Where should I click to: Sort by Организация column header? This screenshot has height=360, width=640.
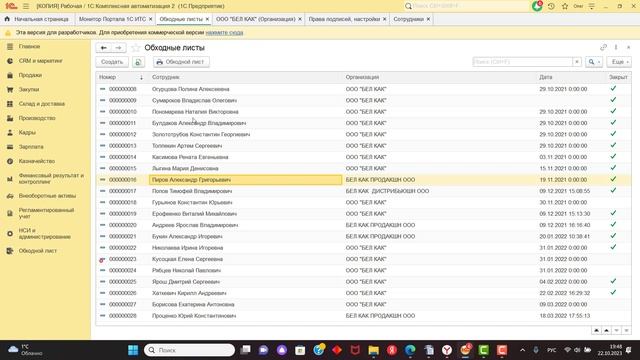[439, 77]
